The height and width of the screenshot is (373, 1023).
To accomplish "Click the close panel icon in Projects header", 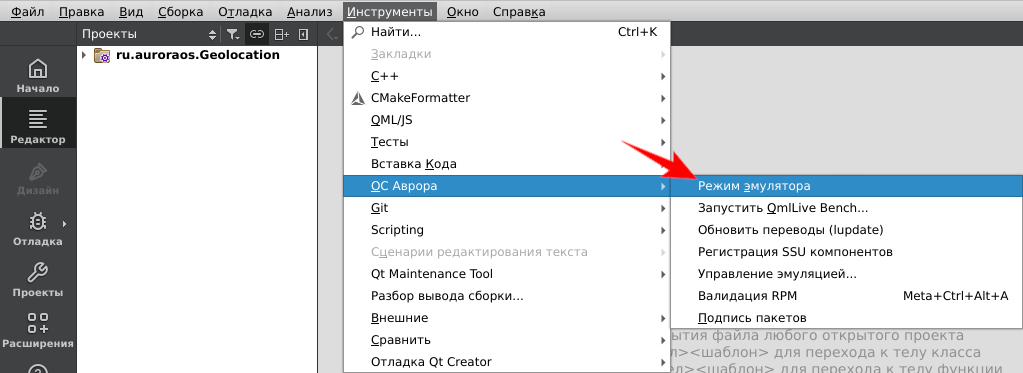I will [x=303, y=34].
